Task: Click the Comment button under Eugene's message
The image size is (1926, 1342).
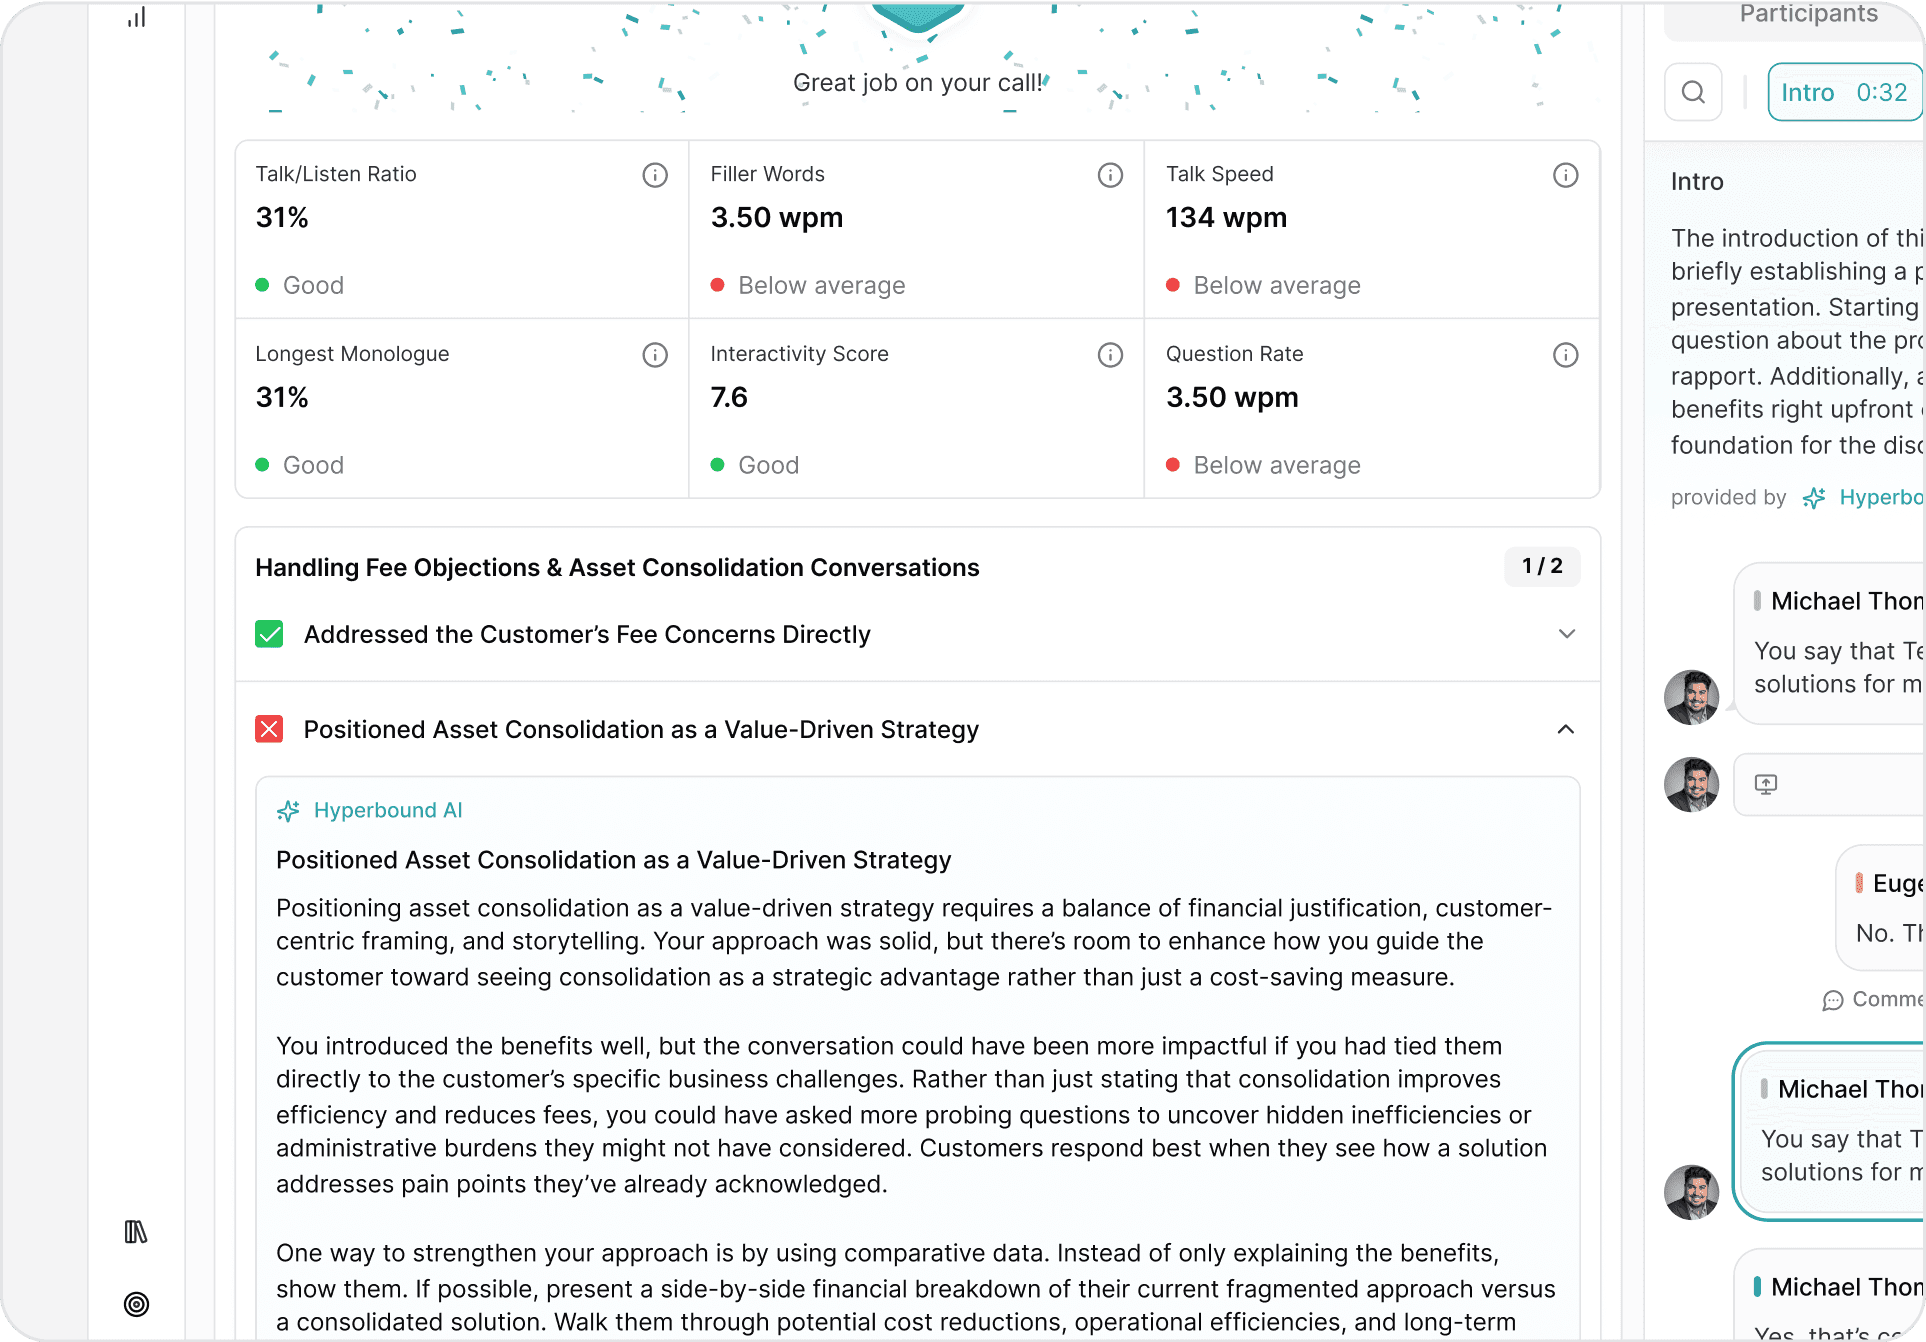Action: [1872, 999]
